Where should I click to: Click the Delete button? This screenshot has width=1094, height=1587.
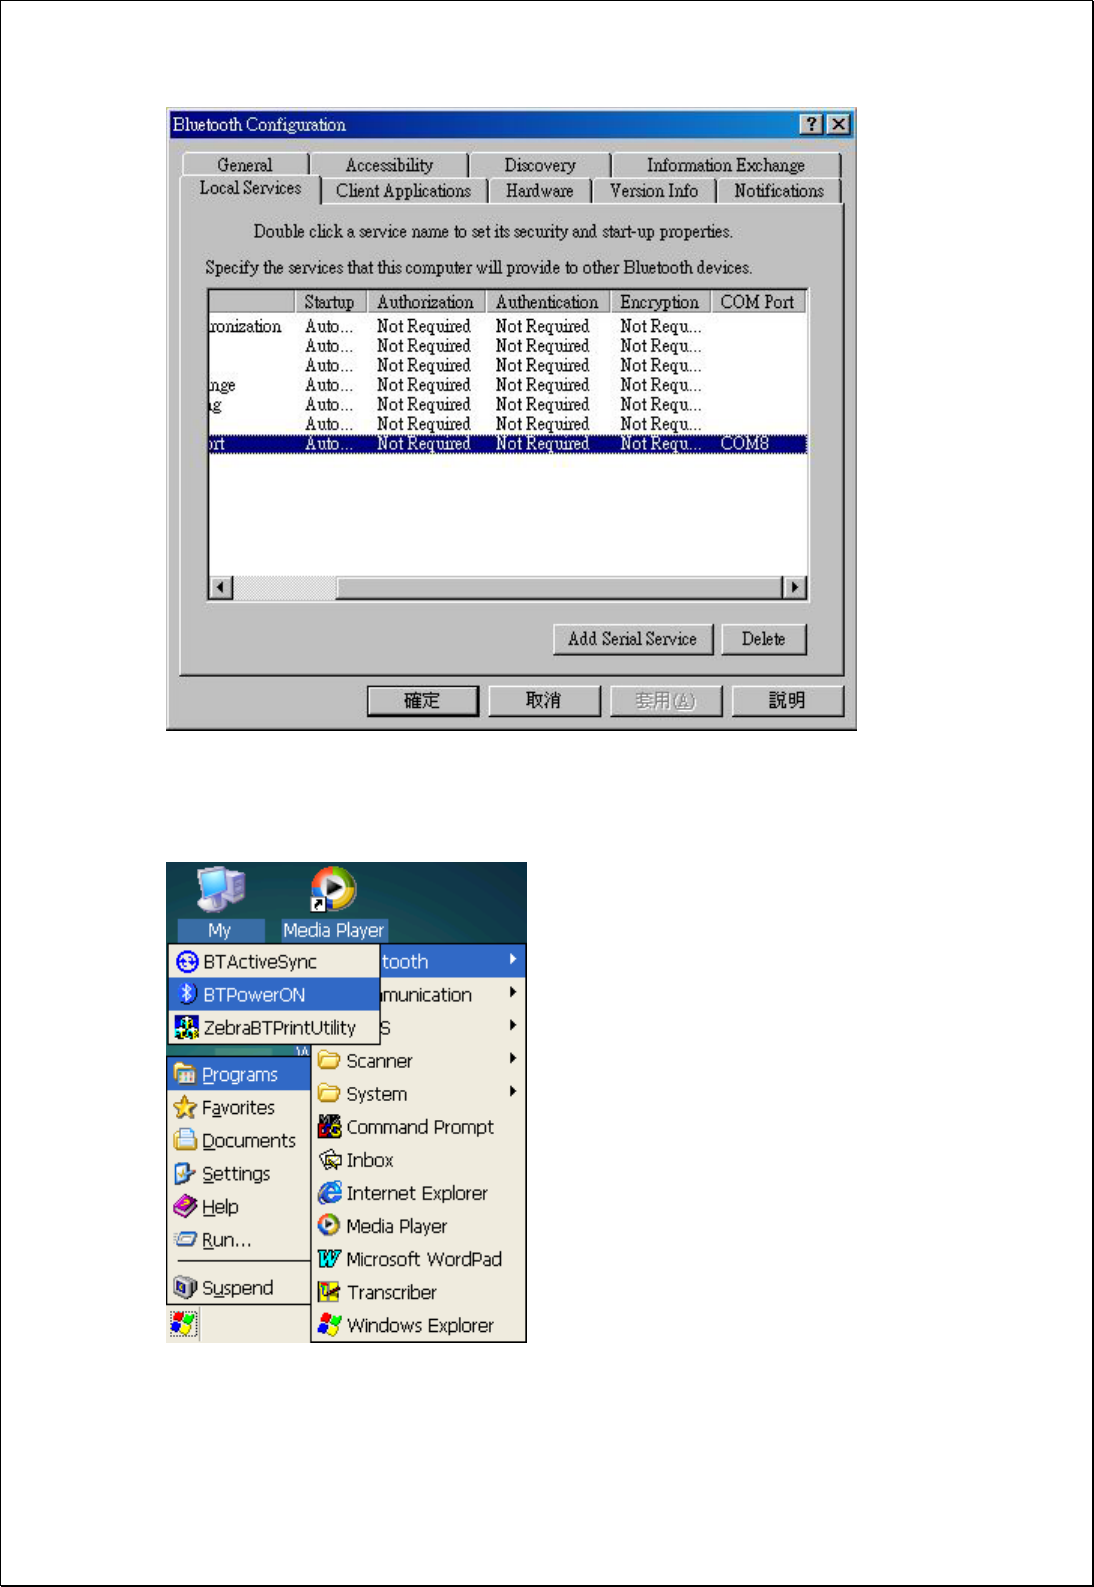coord(764,639)
